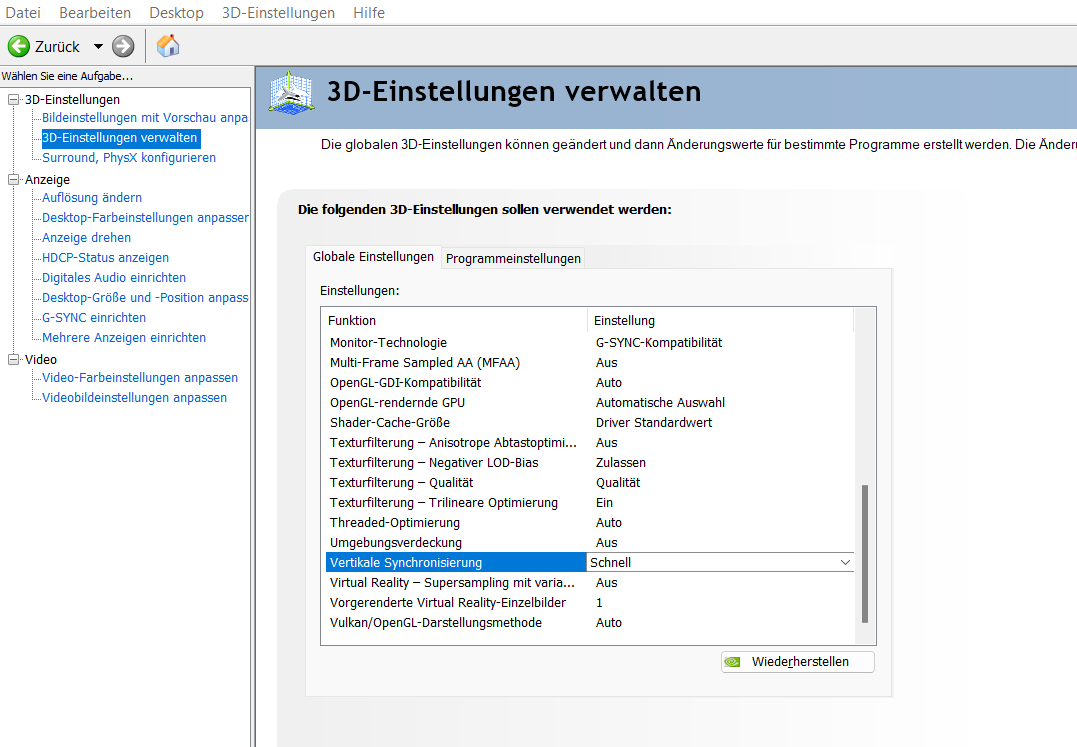Image resolution: width=1077 pixels, height=747 pixels.
Task: Click the G-SYNC-Kompatibilität value
Action: coord(659,343)
